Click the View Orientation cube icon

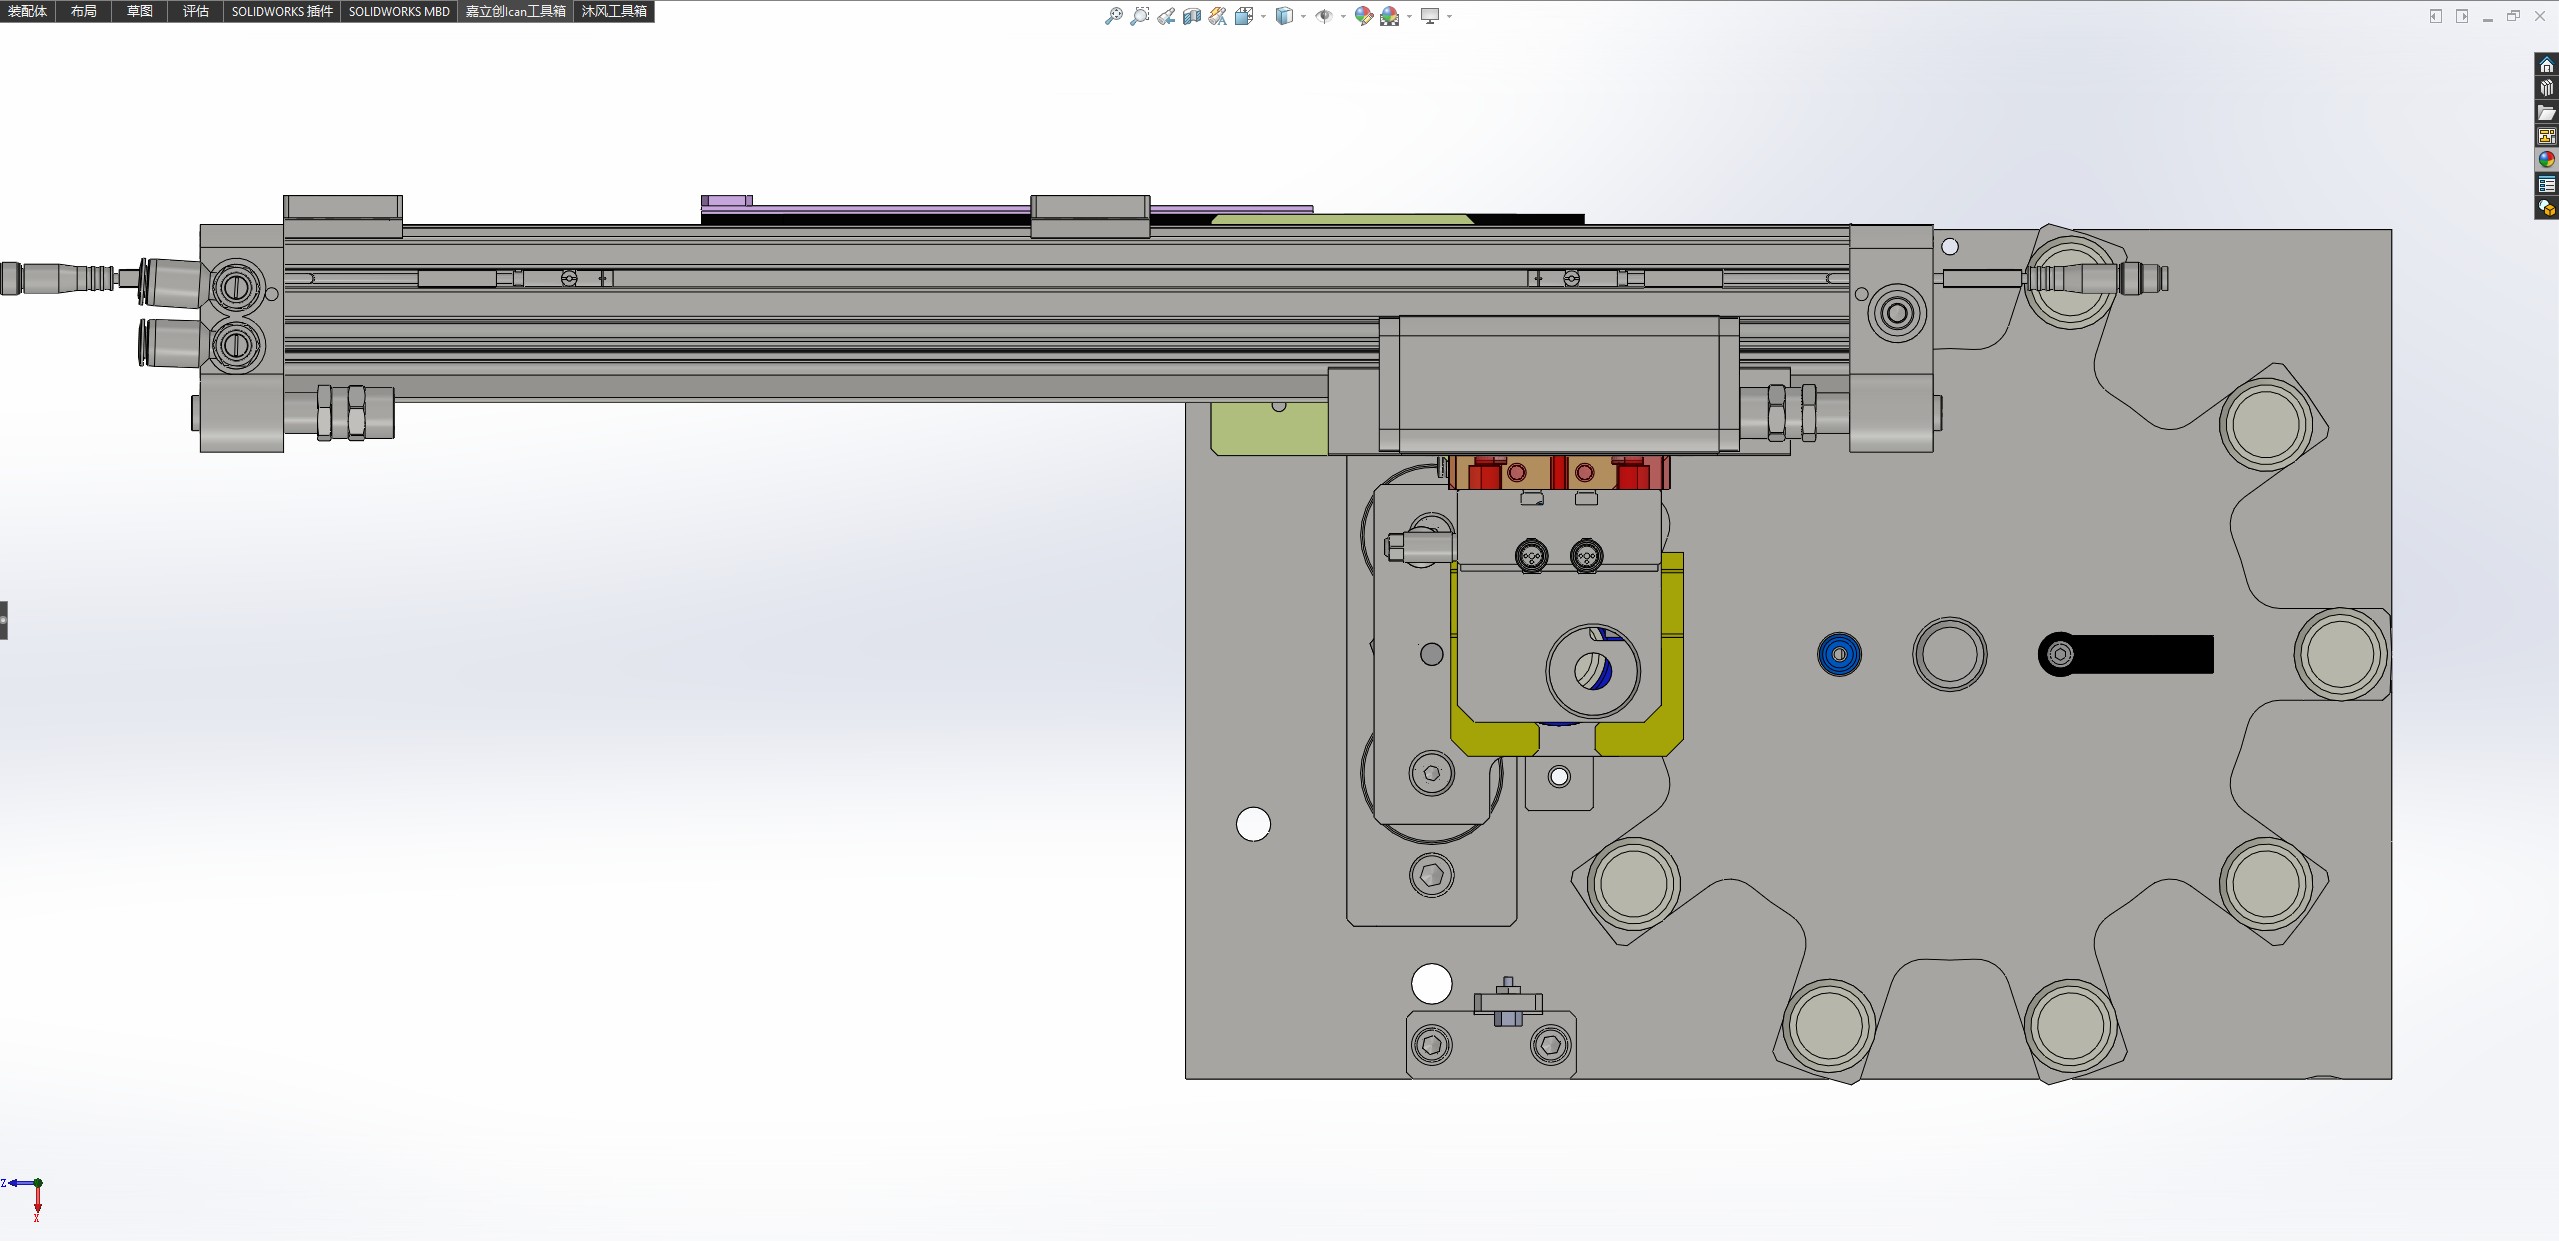(1244, 16)
